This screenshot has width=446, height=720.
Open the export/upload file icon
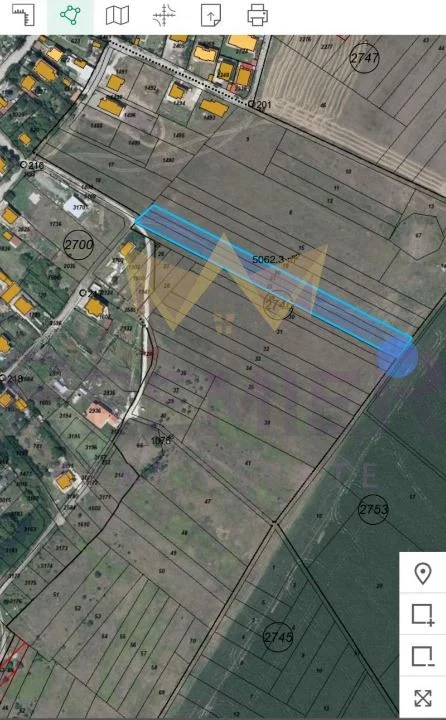point(211,15)
